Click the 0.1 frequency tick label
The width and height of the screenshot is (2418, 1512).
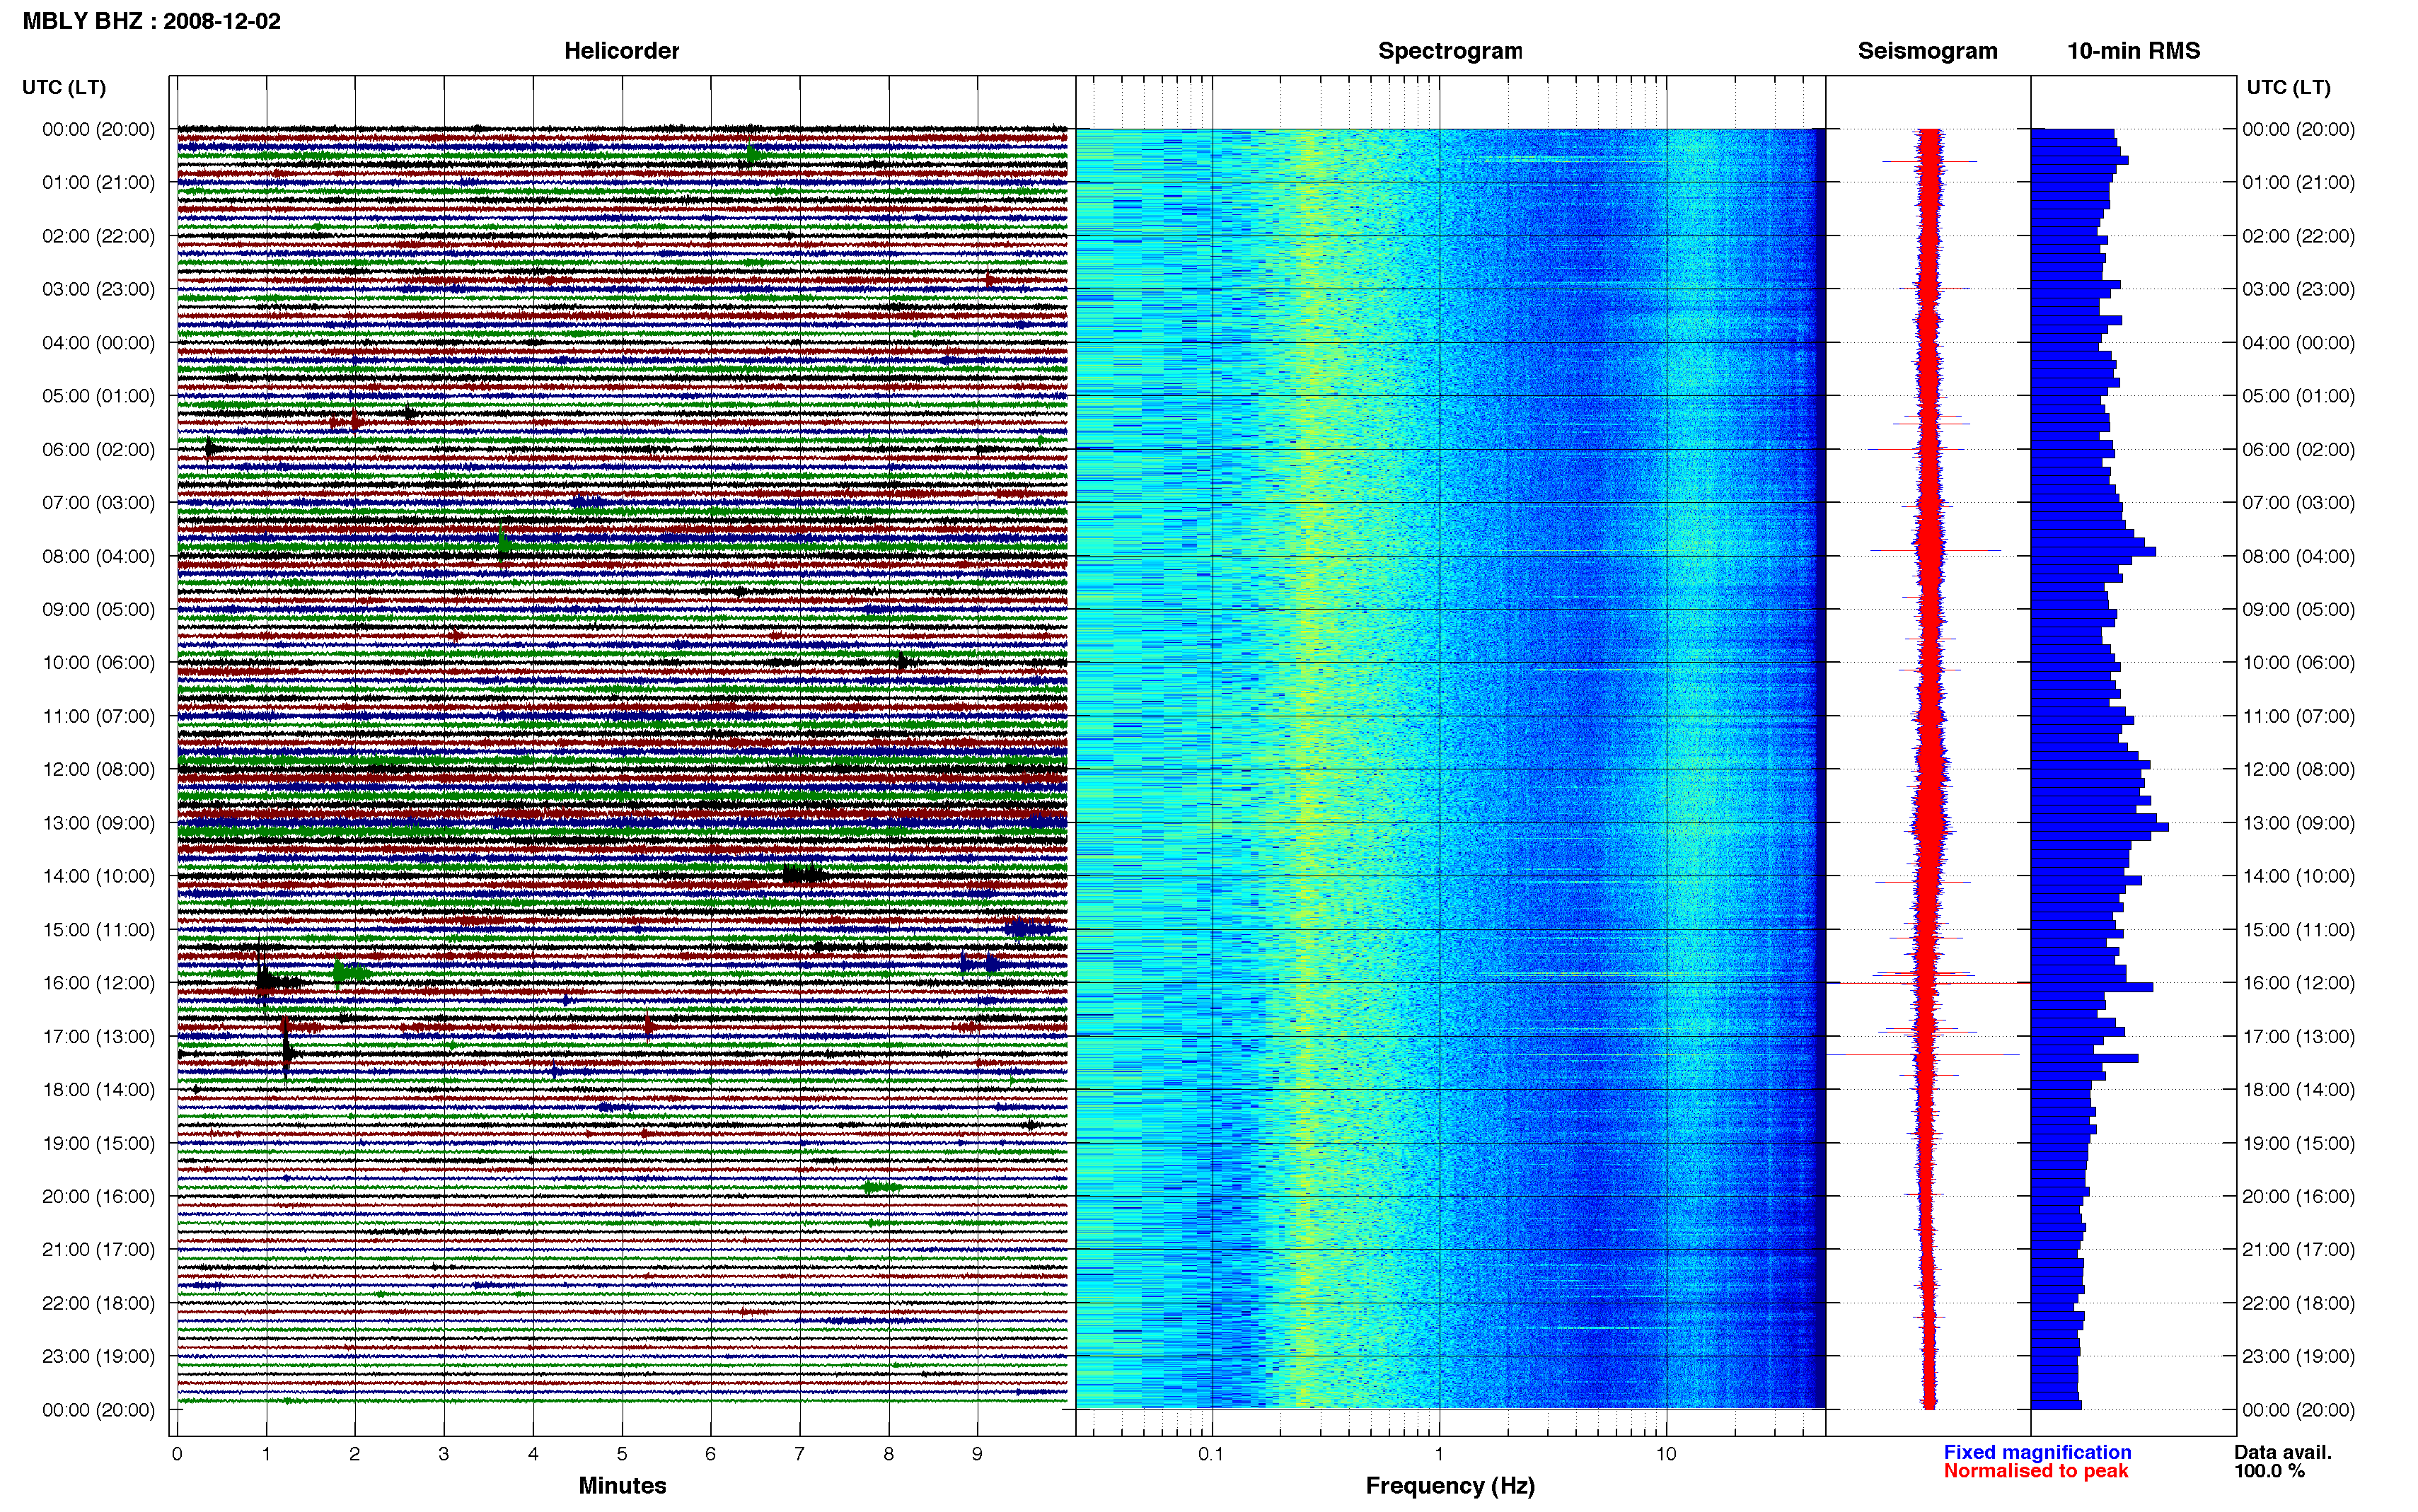(x=1211, y=1454)
